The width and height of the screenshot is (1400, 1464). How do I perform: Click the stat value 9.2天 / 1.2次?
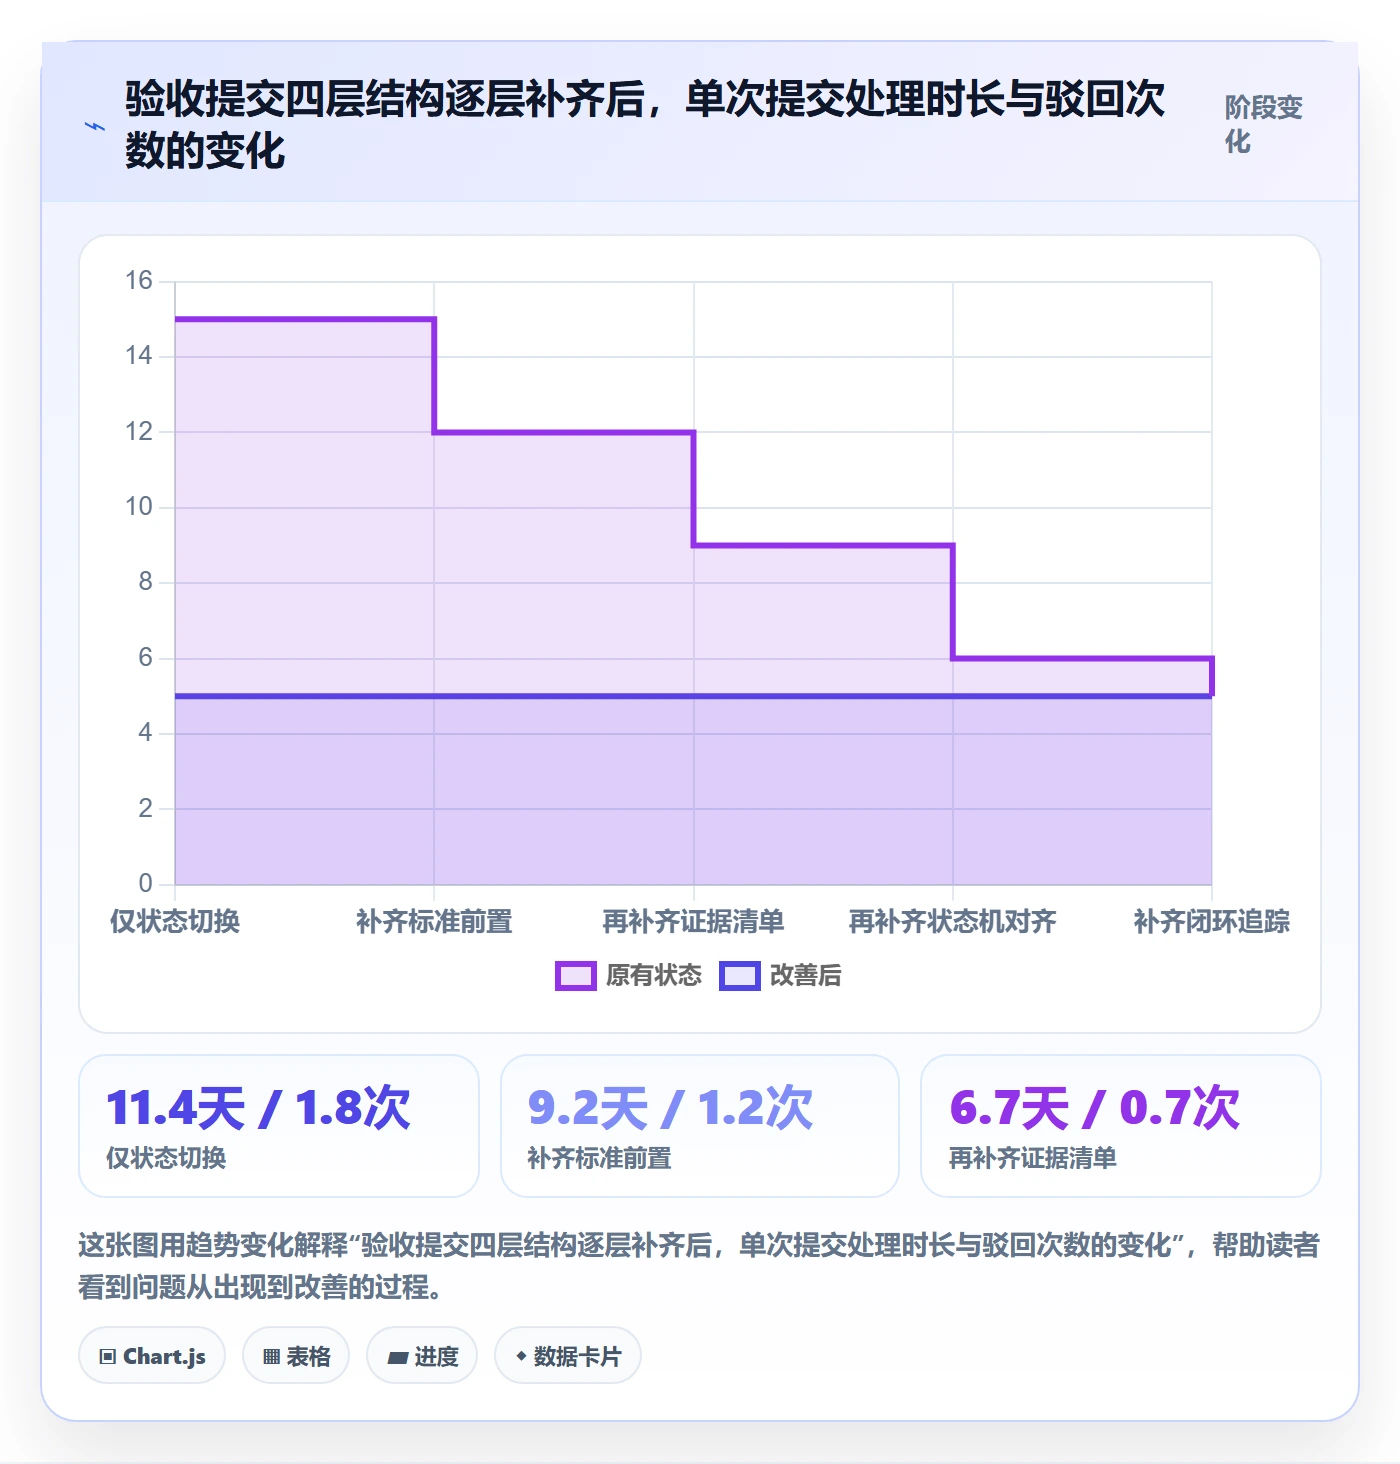pyautogui.click(x=671, y=1108)
